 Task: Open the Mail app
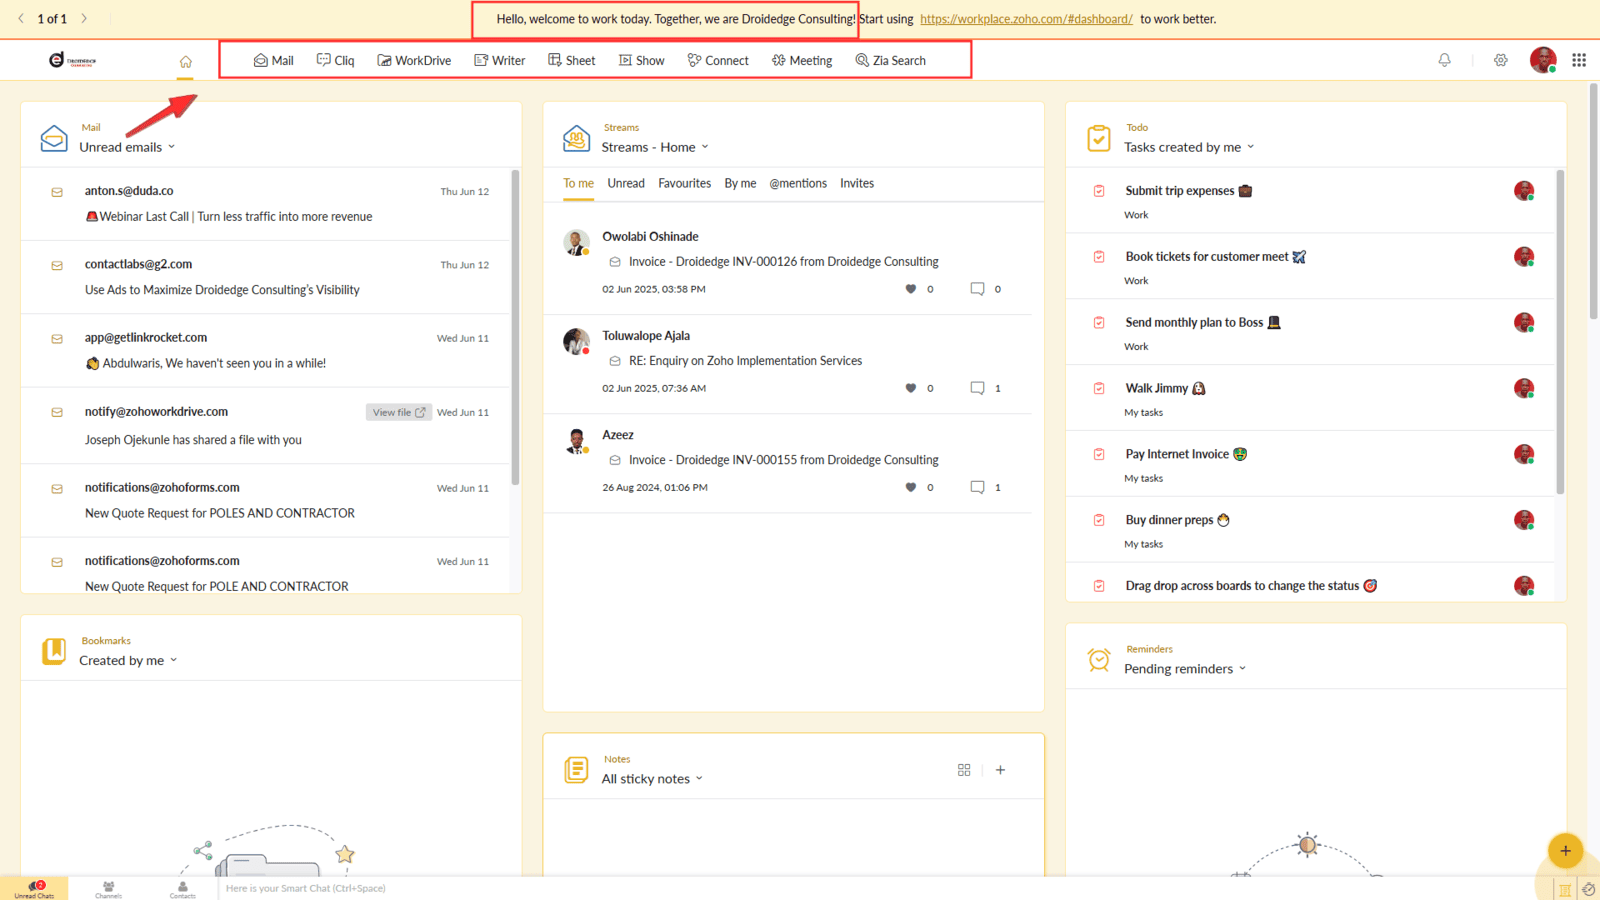point(273,60)
